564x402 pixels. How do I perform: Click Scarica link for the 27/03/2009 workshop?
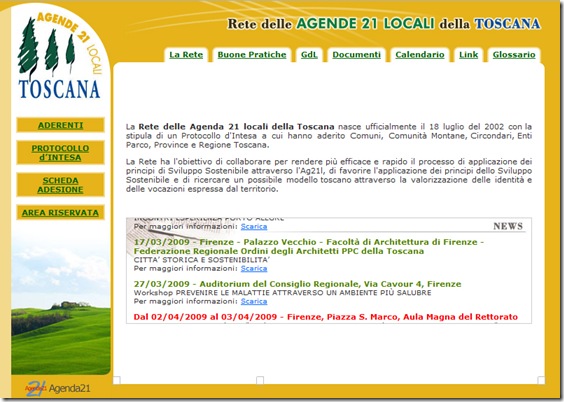(x=254, y=301)
